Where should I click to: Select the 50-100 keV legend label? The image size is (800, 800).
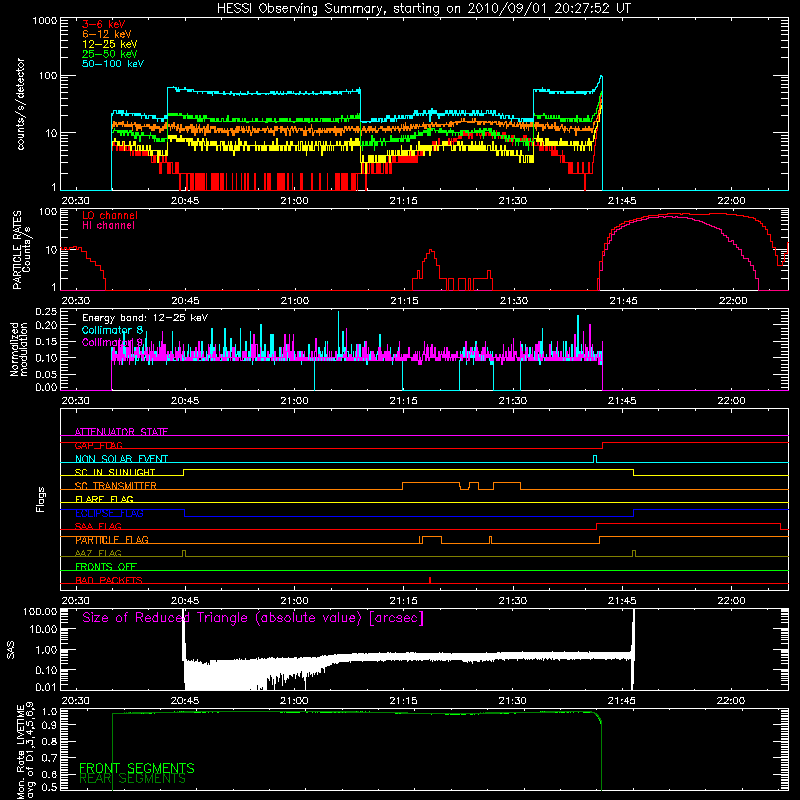[x=113, y=64]
